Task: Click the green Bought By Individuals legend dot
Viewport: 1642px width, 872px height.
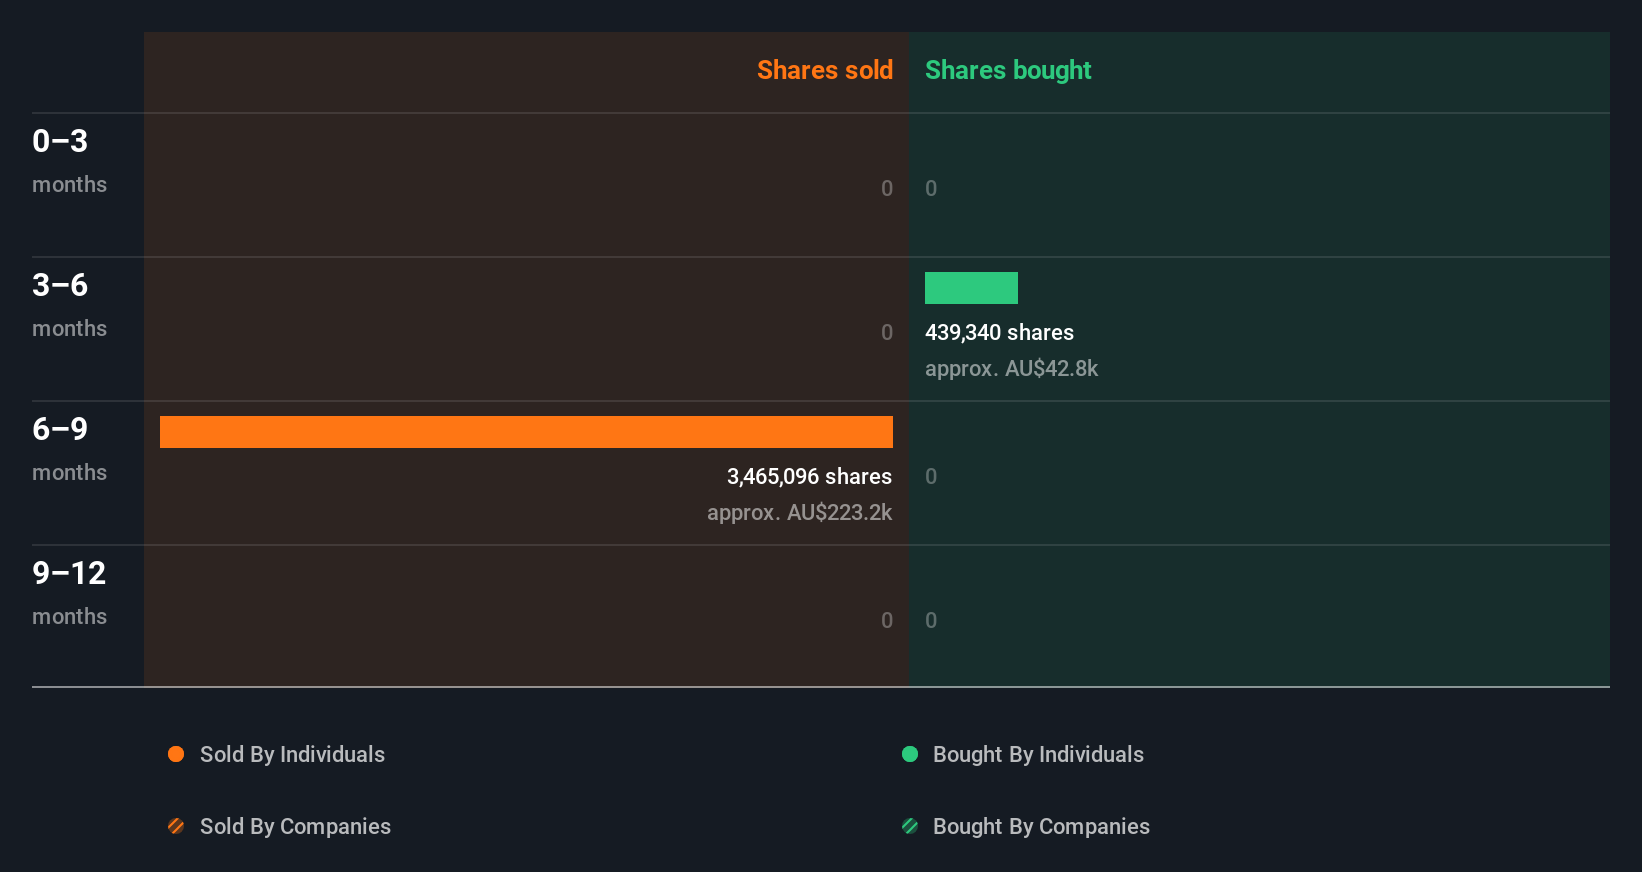Action: pyautogui.click(x=910, y=754)
